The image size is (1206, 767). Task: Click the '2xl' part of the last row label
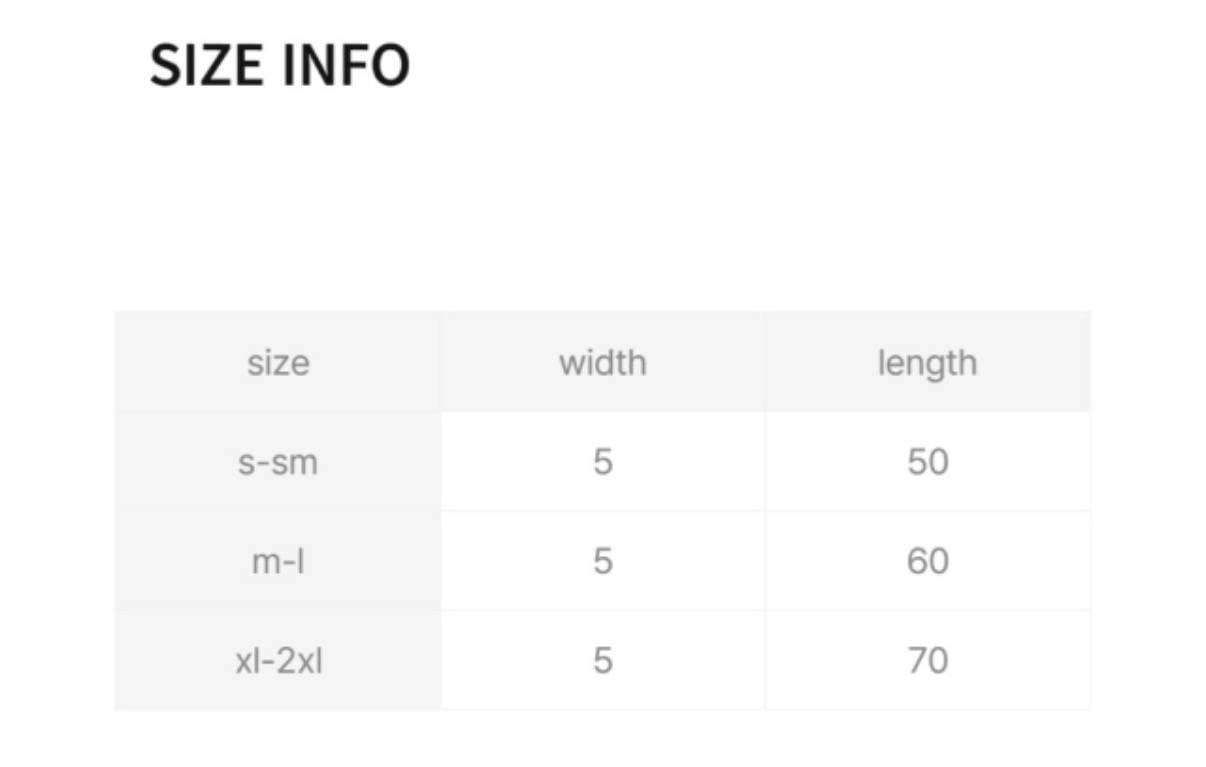point(298,661)
